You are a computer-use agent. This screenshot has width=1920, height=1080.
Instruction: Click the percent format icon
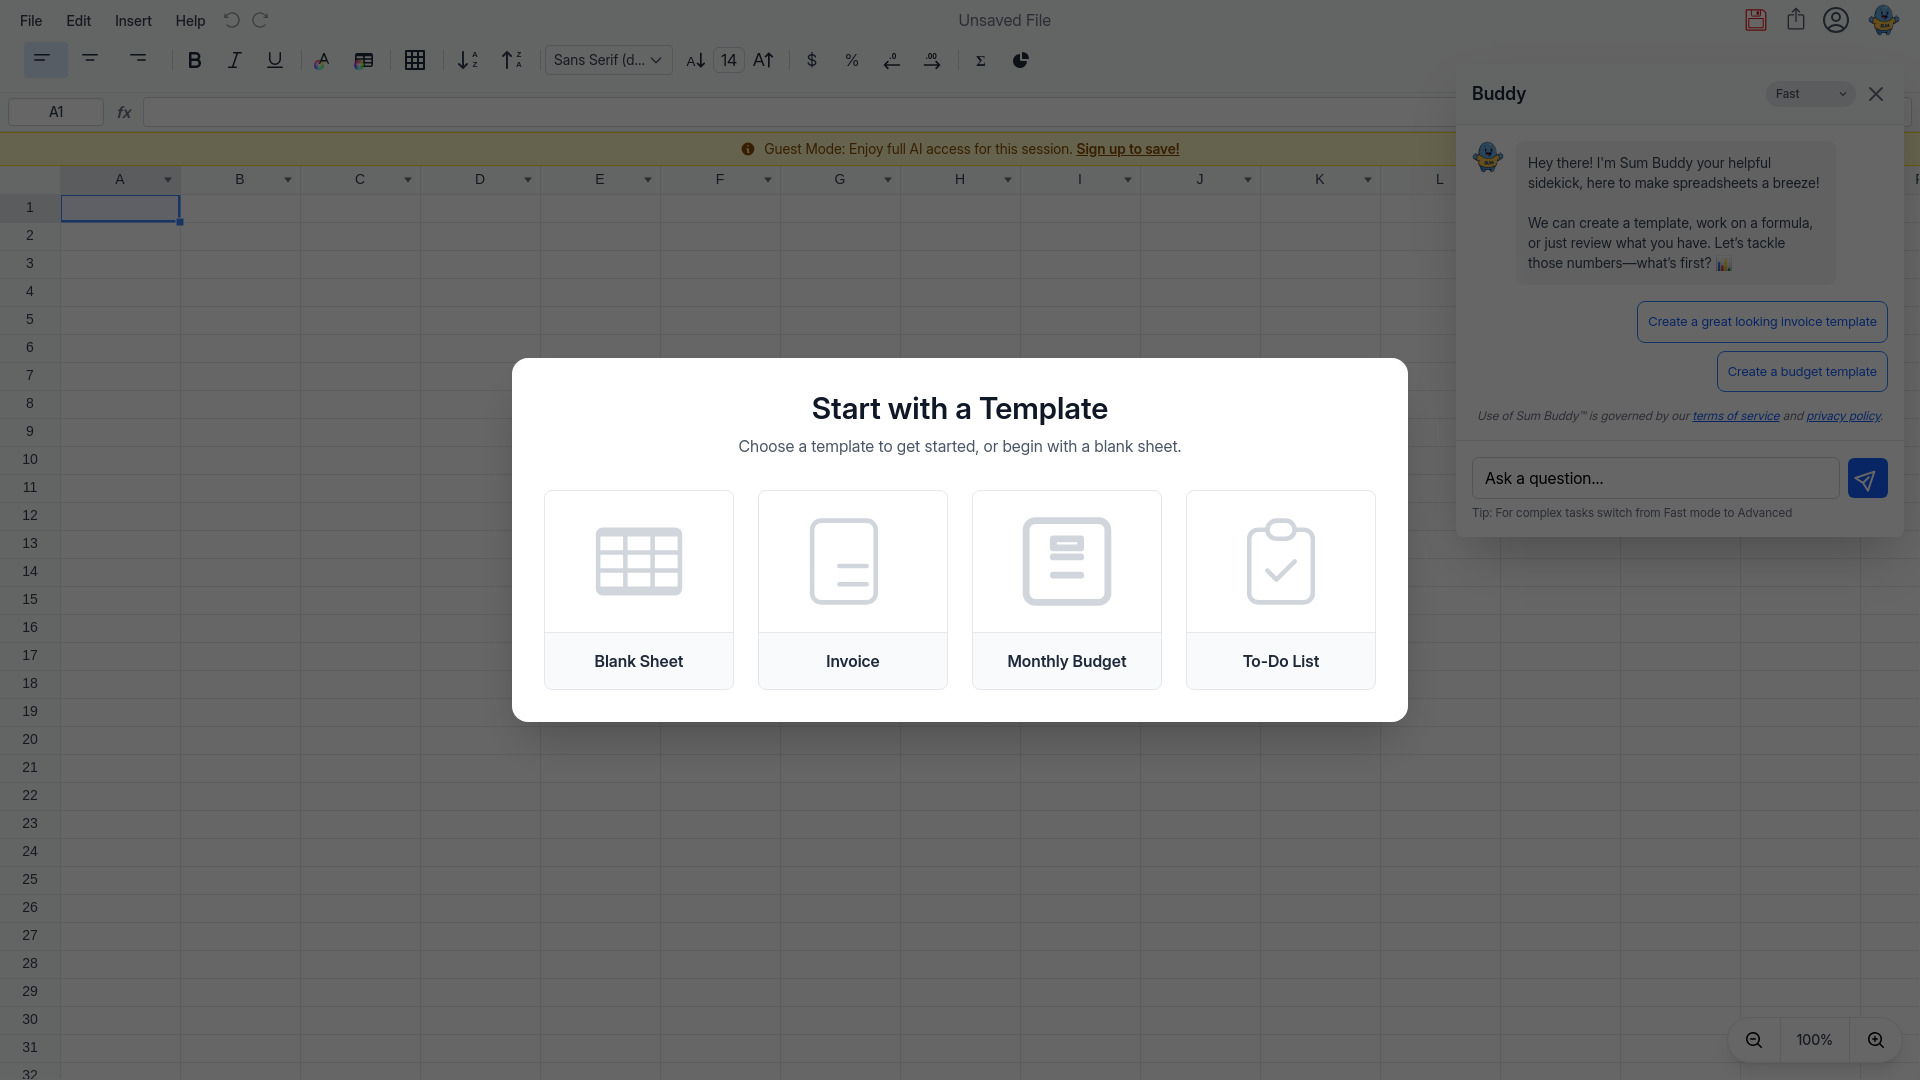coord(852,61)
